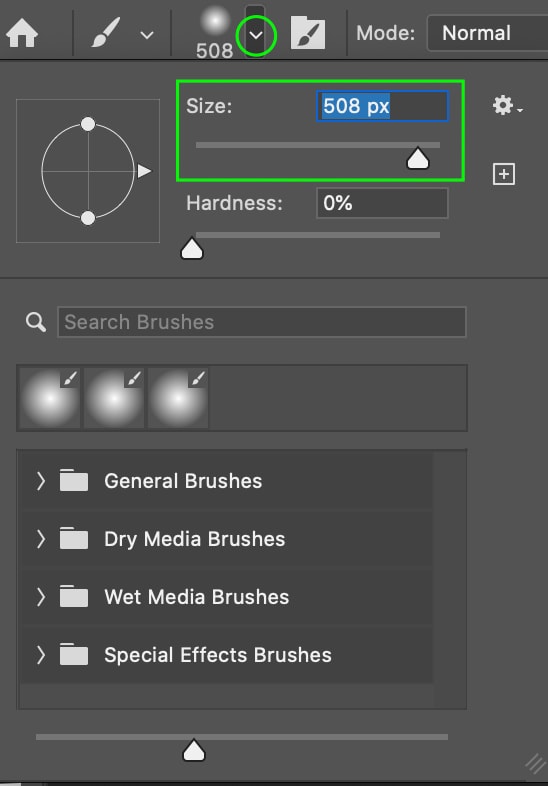Go to the Home screen icon

[x=22, y=34]
